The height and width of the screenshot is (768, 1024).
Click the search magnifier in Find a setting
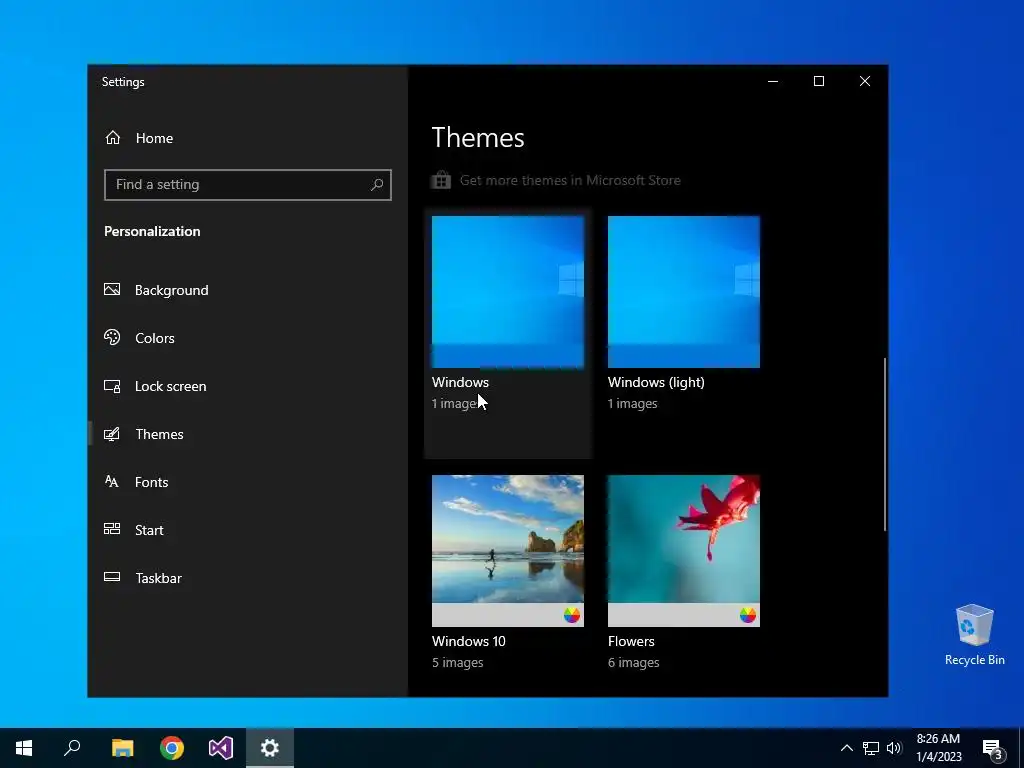point(377,185)
